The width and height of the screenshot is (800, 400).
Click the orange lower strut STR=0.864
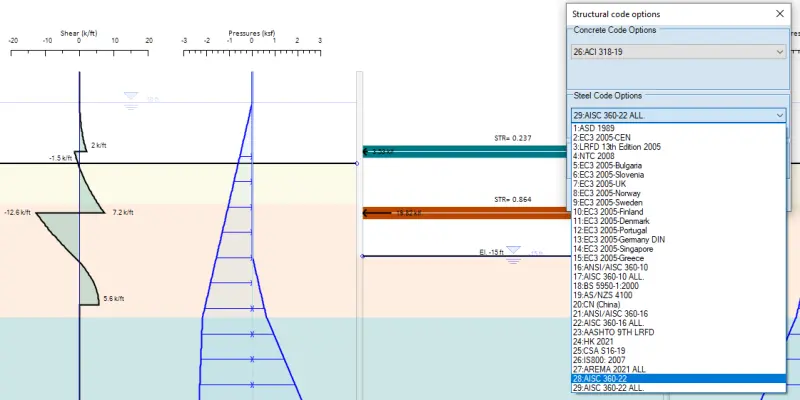point(466,213)
